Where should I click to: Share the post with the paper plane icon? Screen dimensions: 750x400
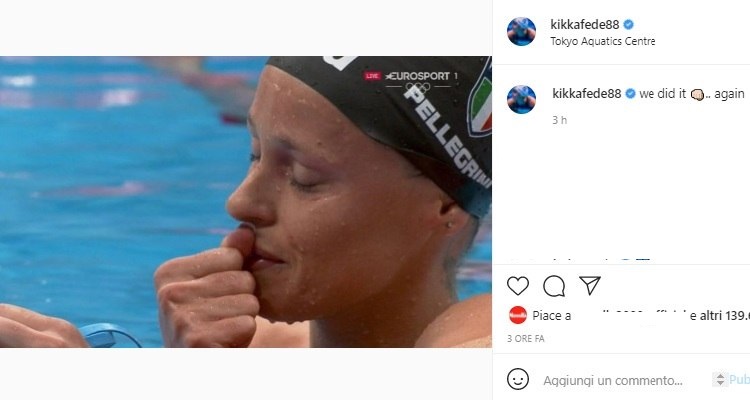coord(590,286)
